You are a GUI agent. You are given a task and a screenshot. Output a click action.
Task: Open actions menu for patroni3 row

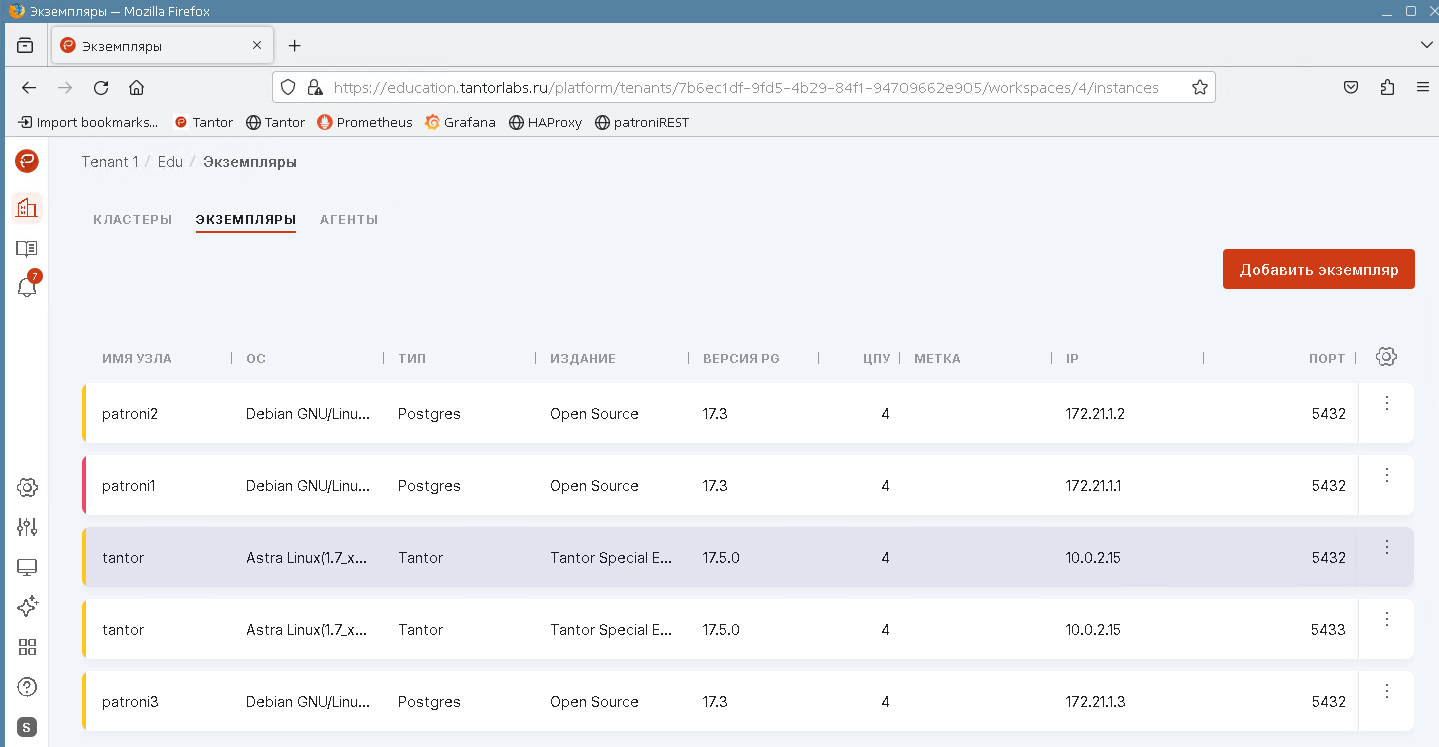pos(1386,691)
